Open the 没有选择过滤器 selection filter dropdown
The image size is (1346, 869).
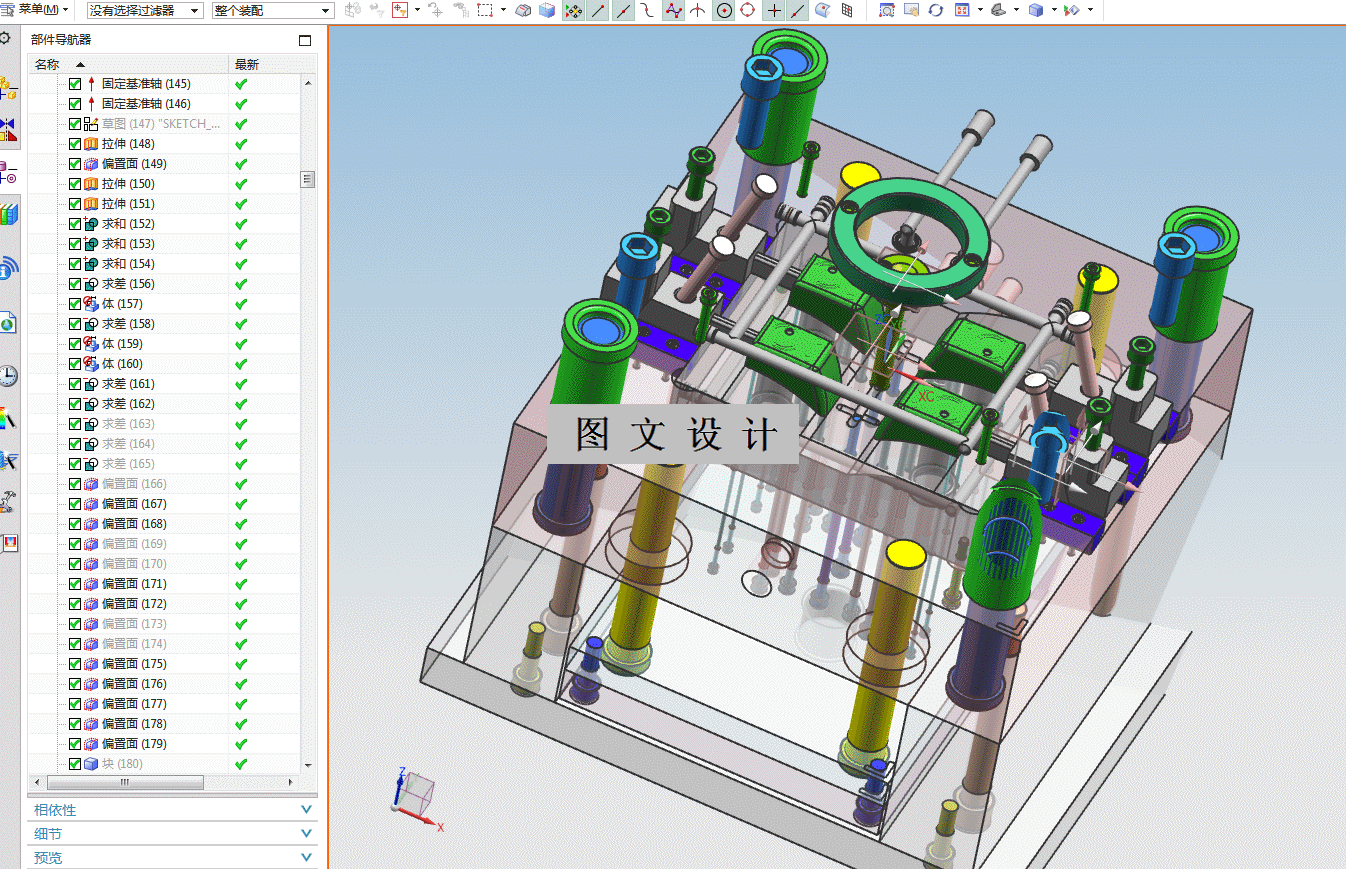[x=145, y=10]
